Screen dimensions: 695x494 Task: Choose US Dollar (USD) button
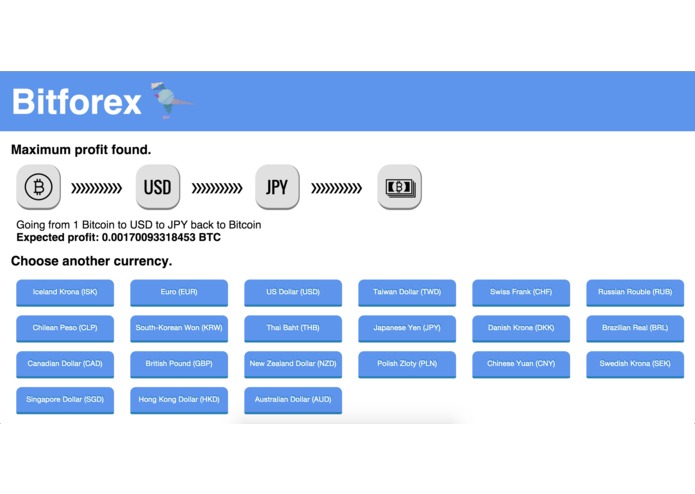point(293,292)
